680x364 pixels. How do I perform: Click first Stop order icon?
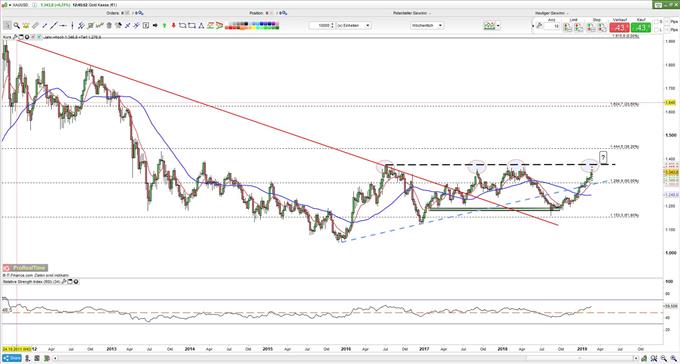[x=592, y=27]
